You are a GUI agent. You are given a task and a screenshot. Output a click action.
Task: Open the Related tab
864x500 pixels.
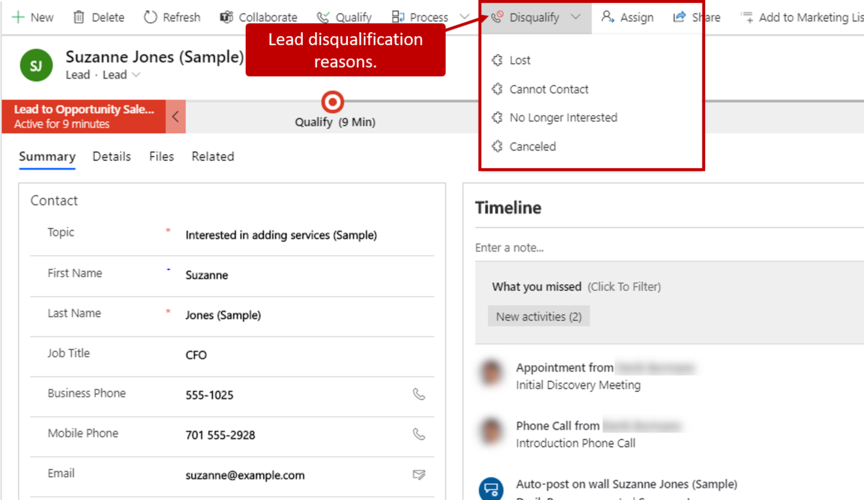coord(213,156)
